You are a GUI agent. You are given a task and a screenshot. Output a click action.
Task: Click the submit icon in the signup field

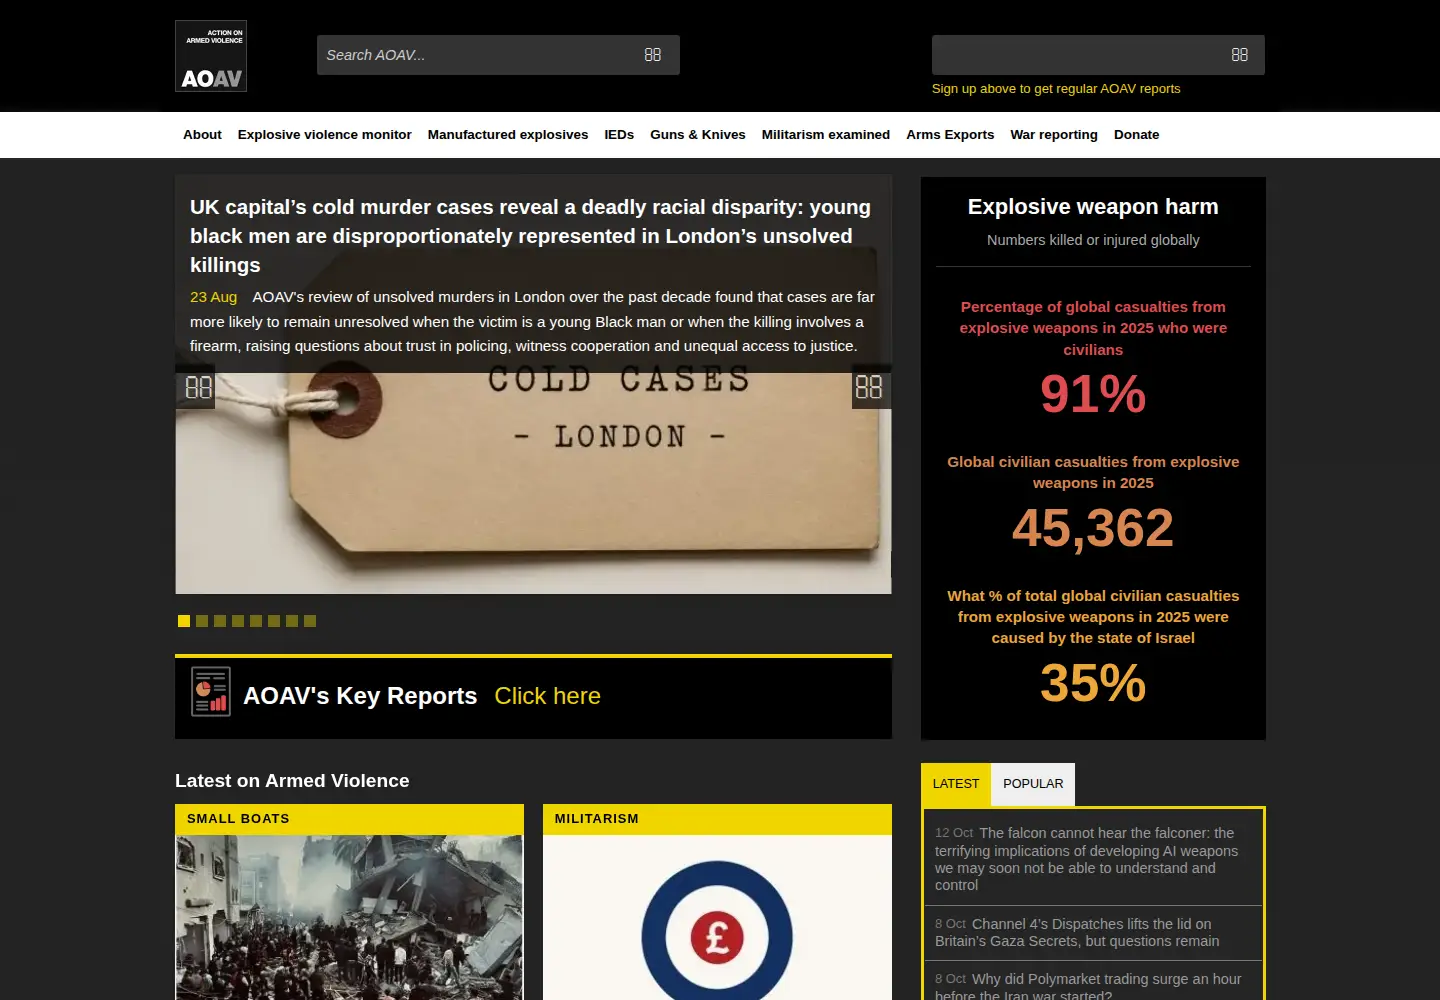pos(1240,55)
